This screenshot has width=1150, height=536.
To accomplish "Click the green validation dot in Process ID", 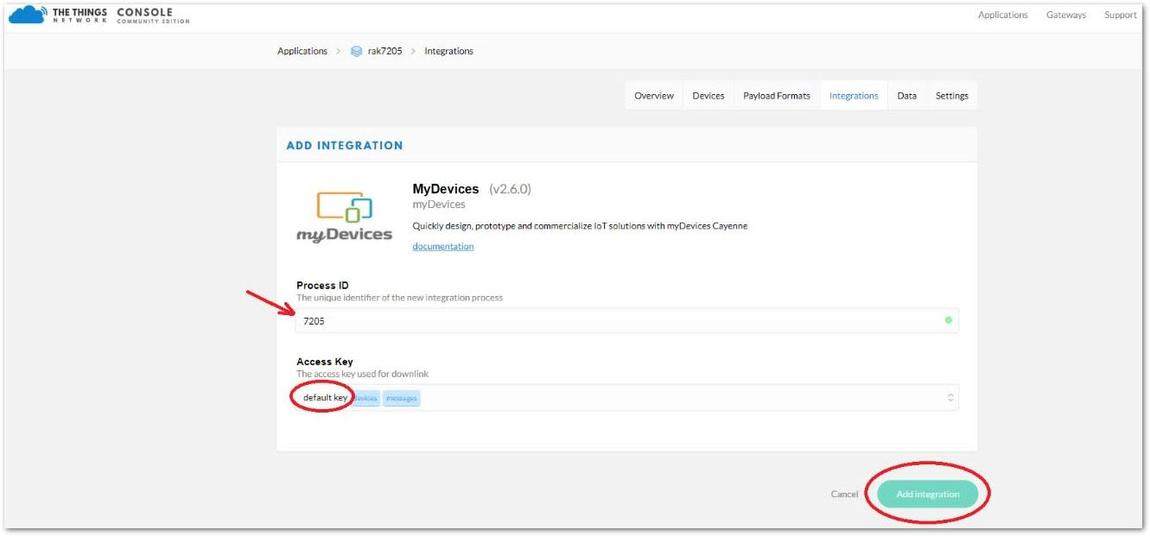I will tap(948, 320).
